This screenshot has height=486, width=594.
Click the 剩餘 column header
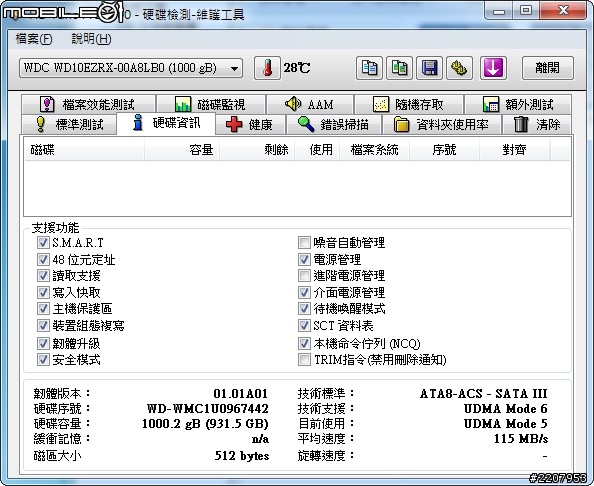pos(257,150)
